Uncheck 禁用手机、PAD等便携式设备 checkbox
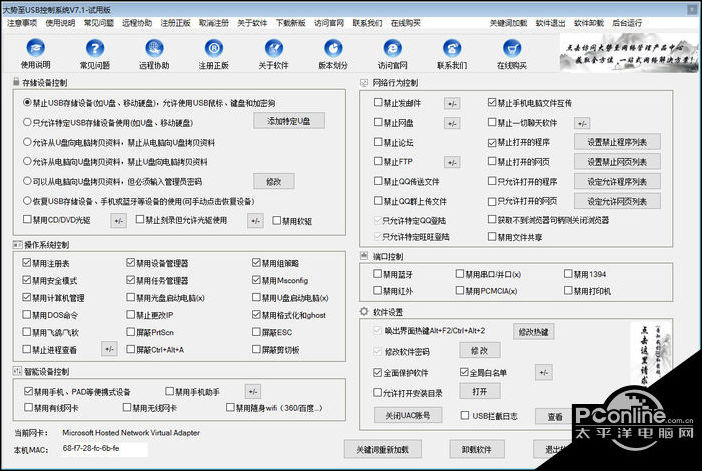This screenshot has height=471, width=702. 29,391
